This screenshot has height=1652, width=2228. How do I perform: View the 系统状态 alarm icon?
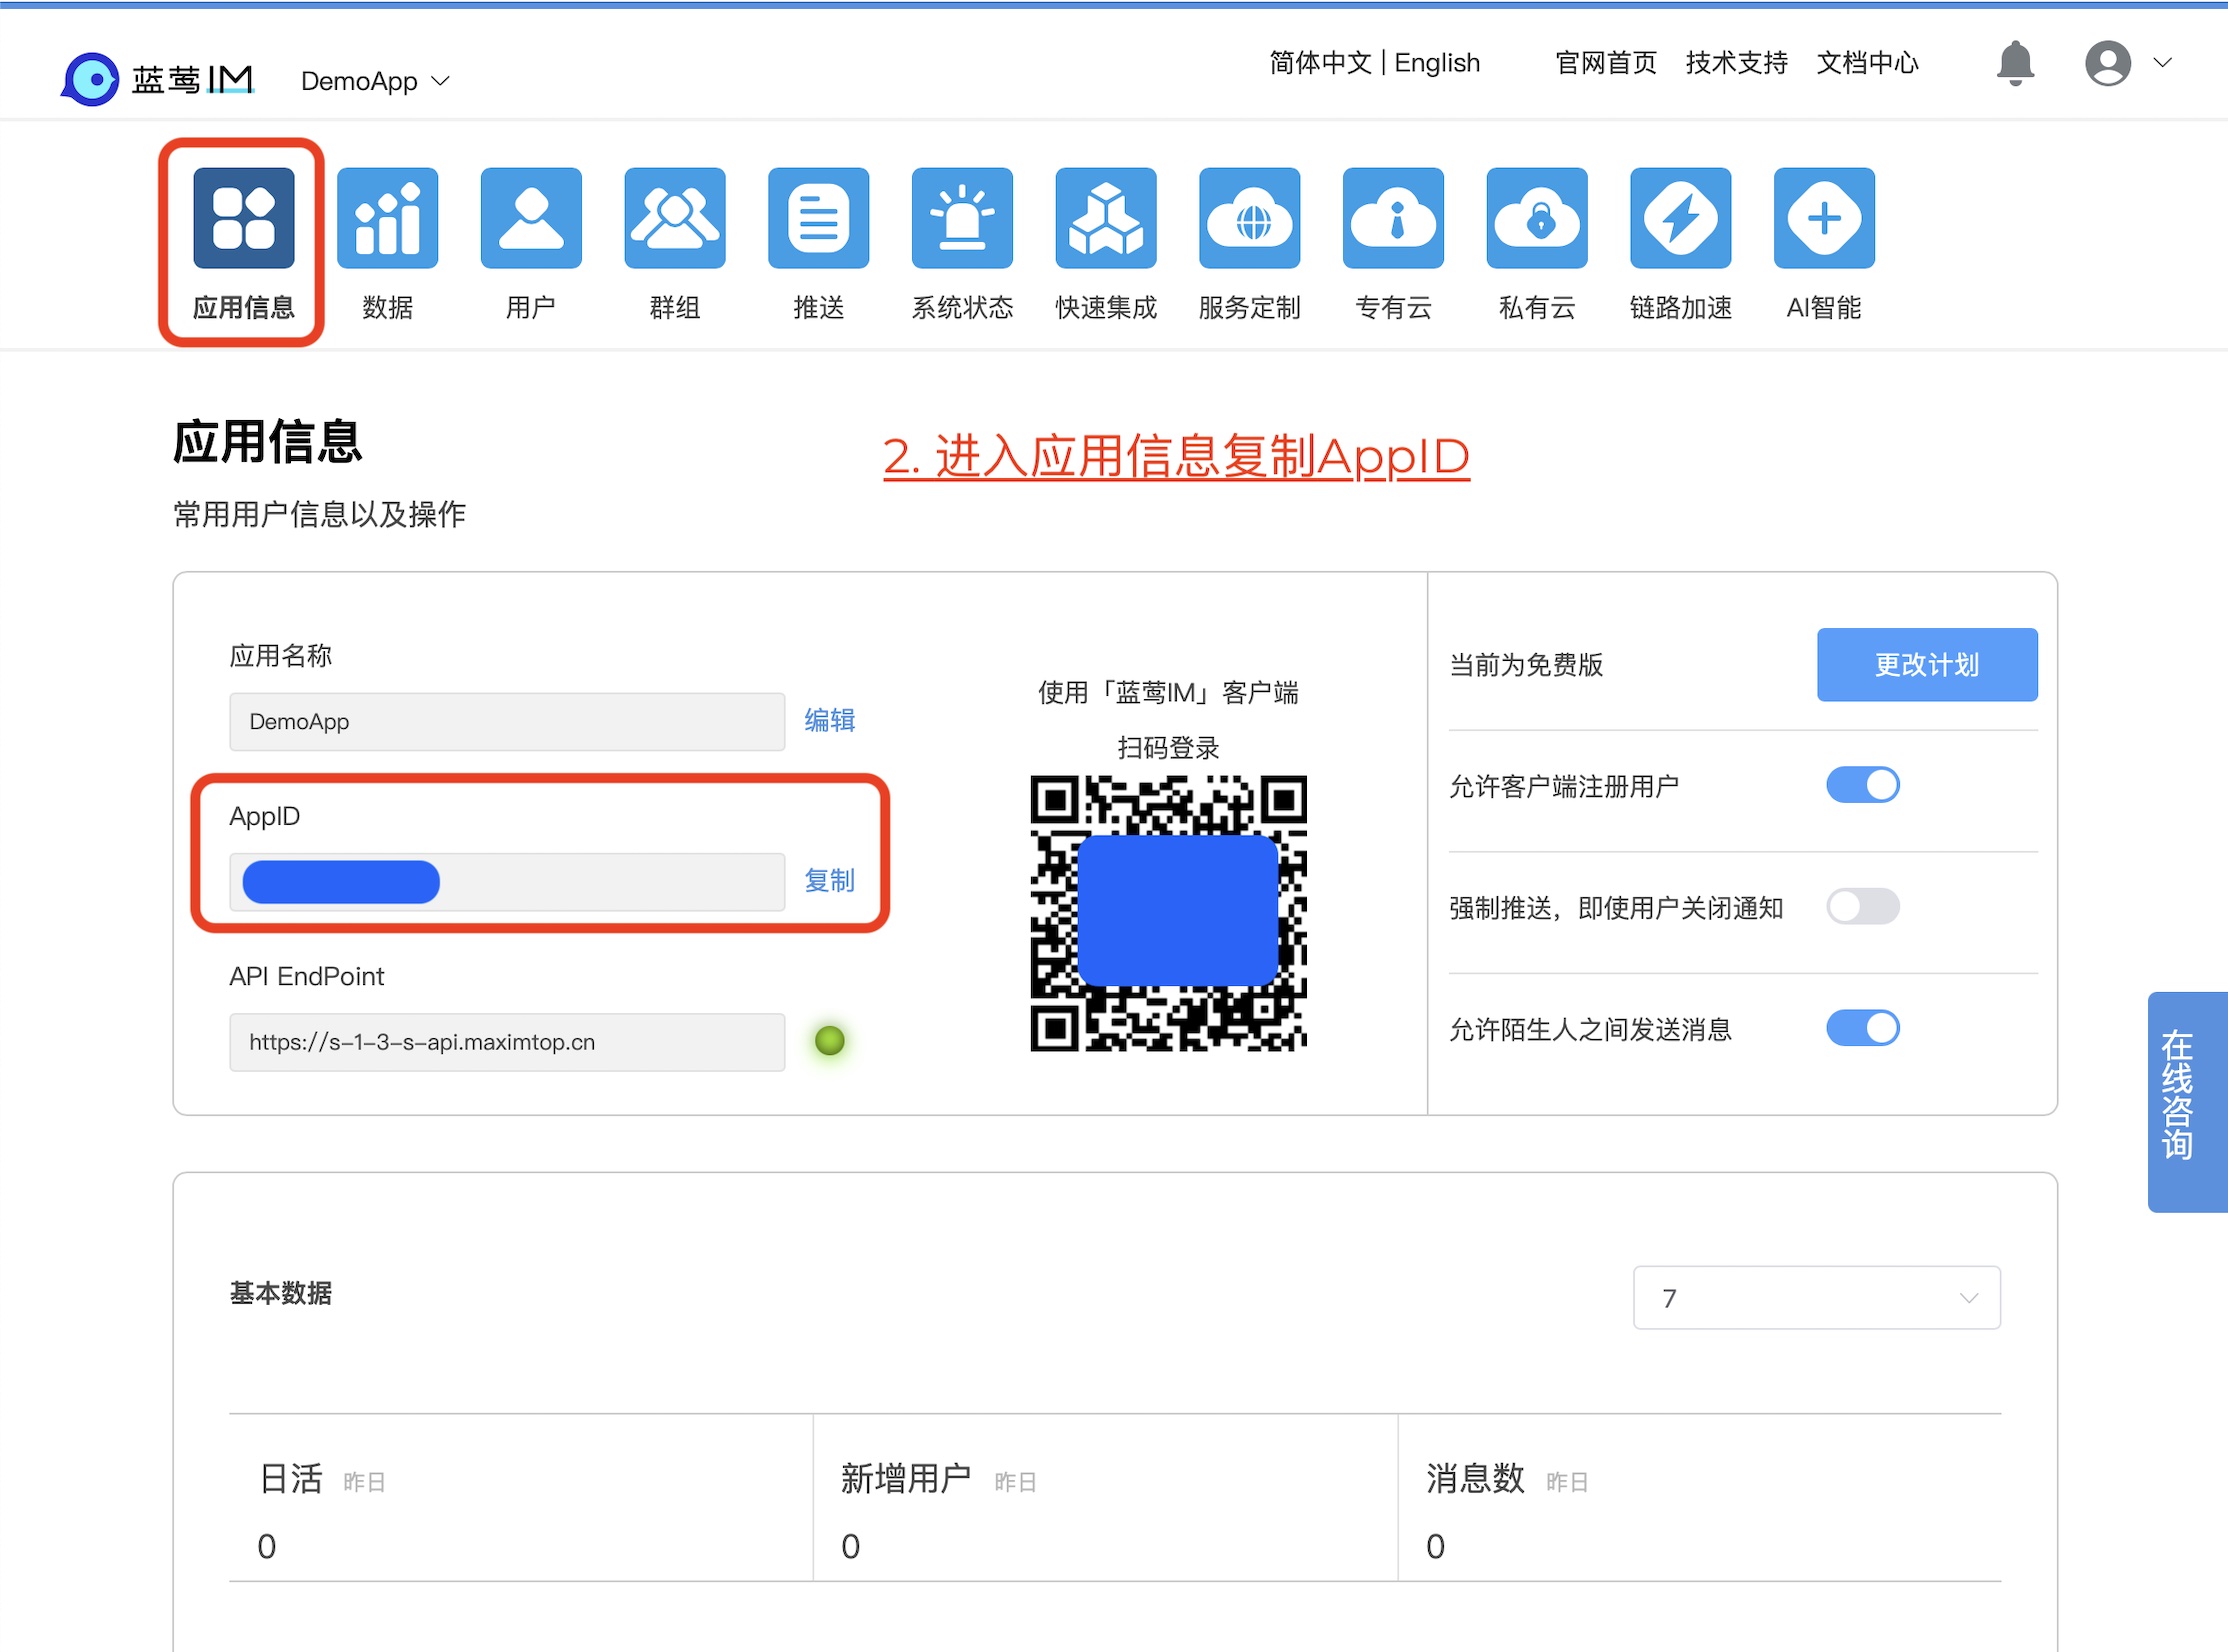[962, 218]
